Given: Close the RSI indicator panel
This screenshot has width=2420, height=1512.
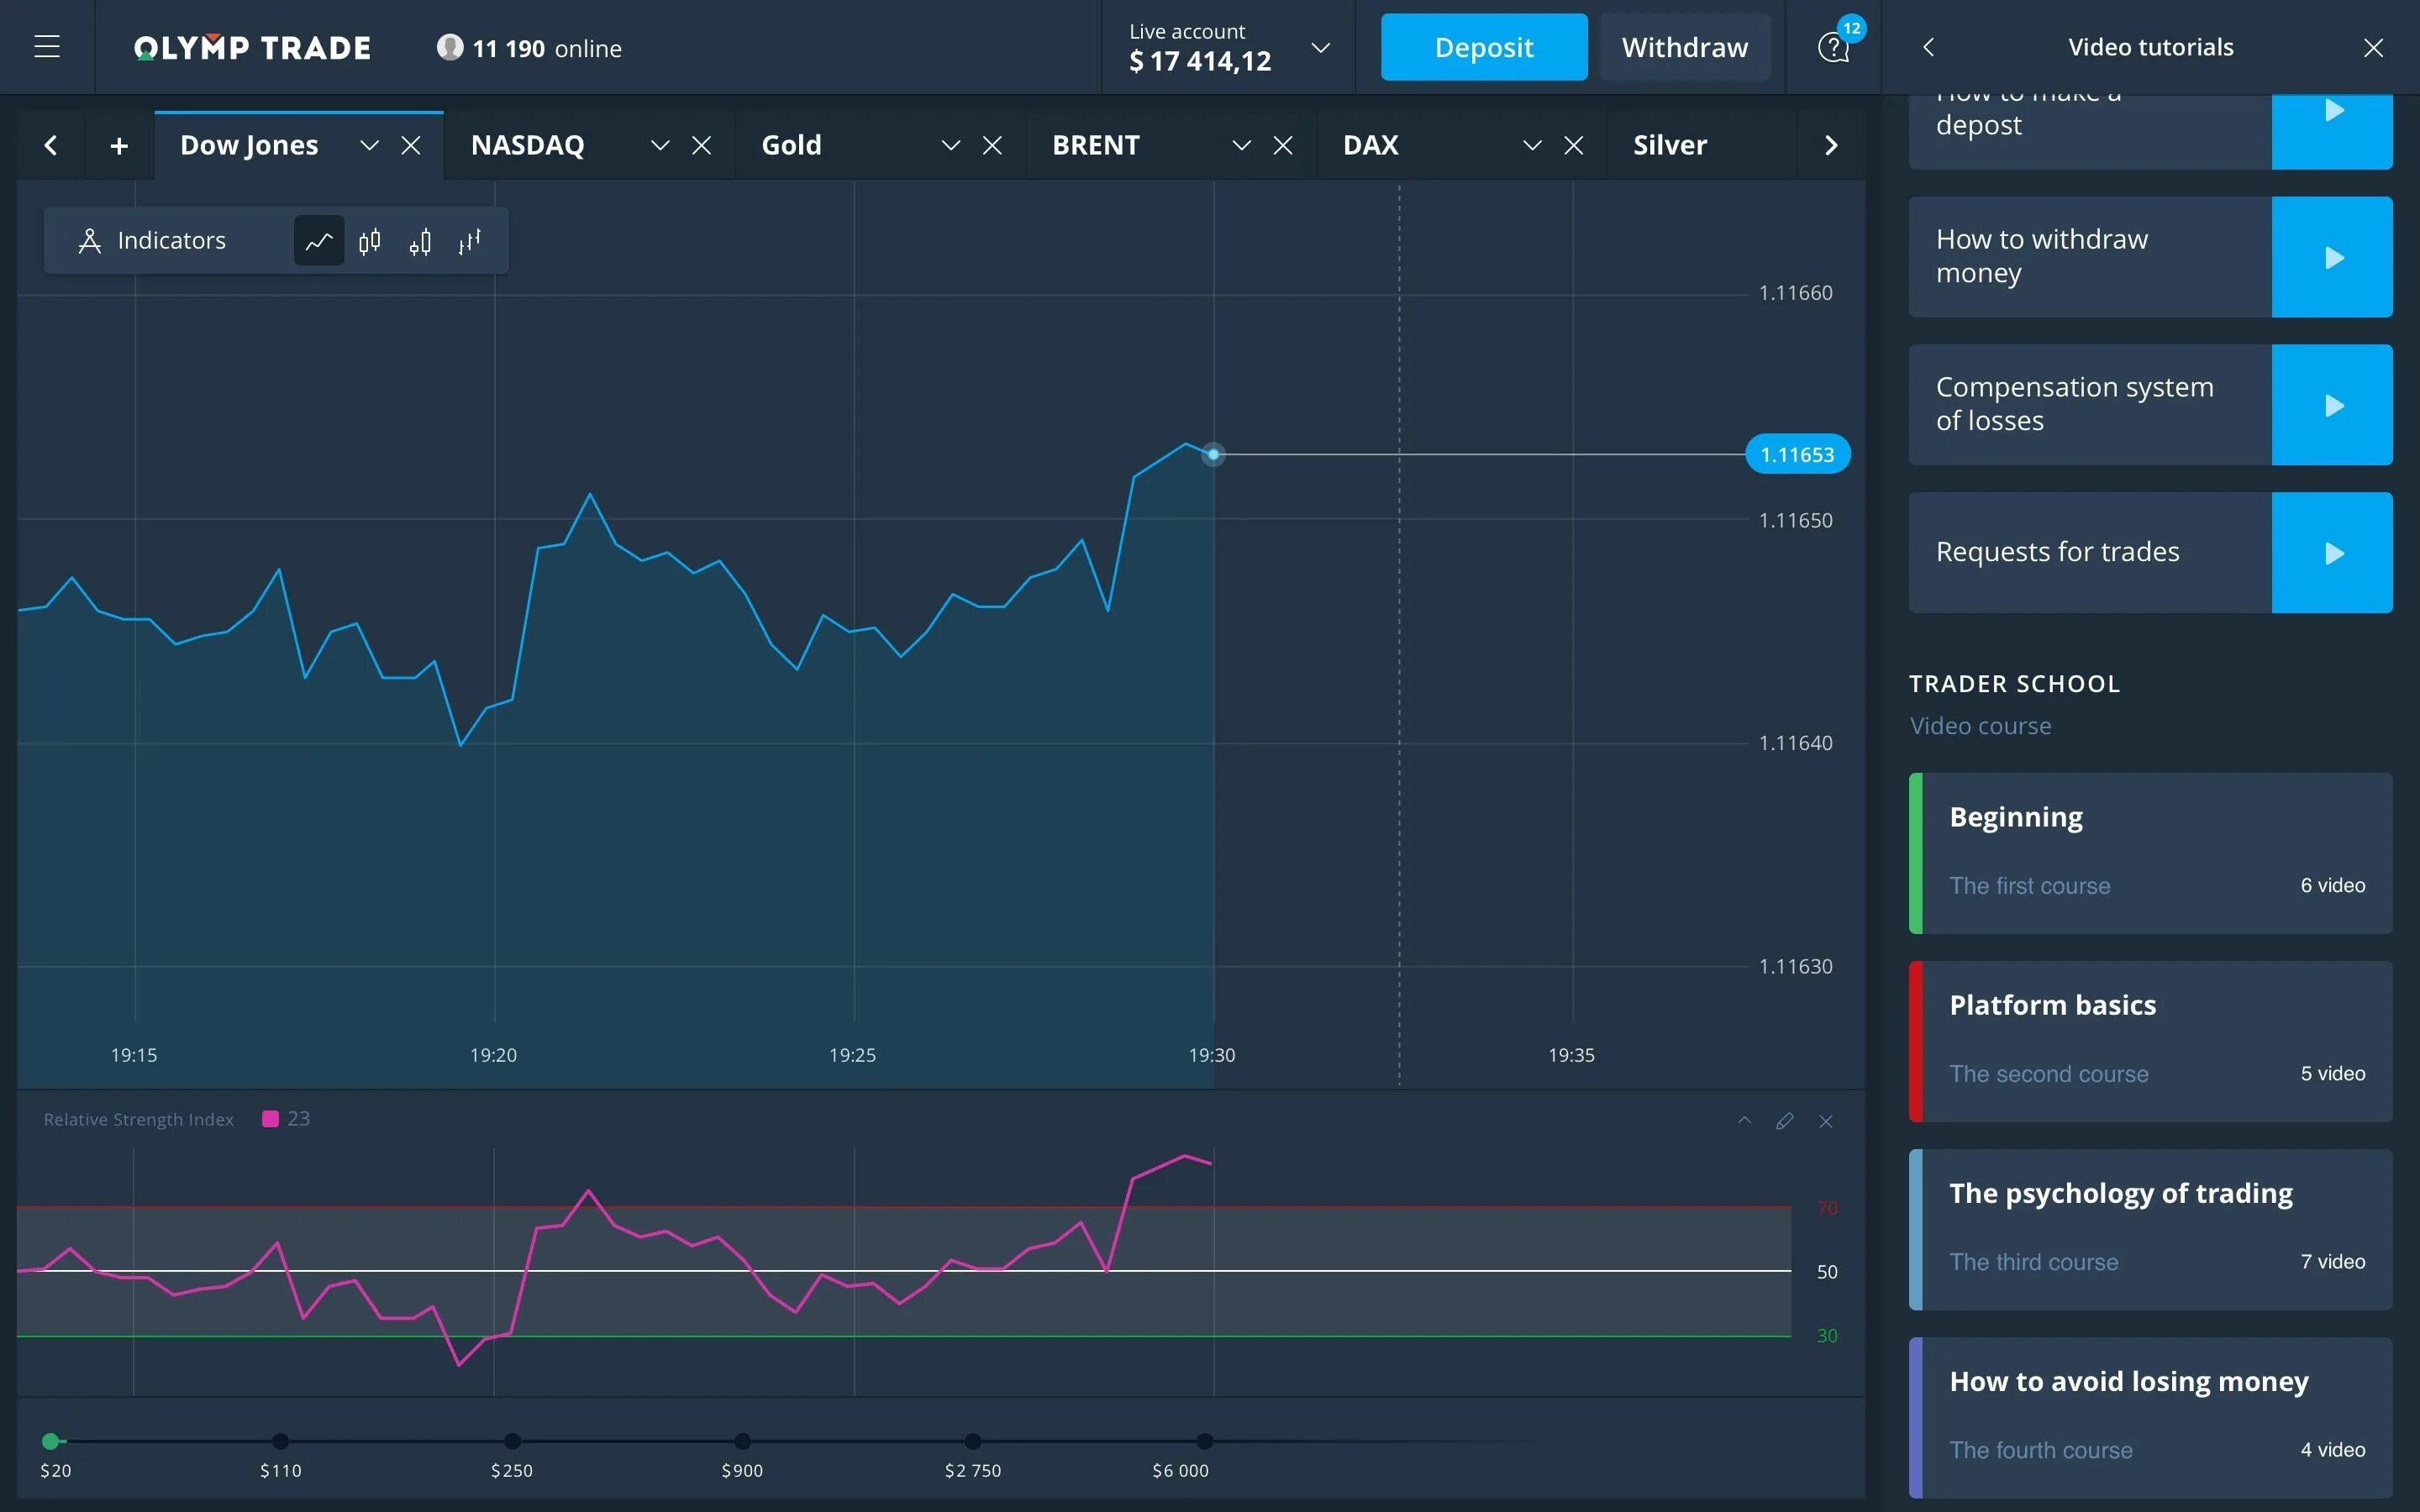Looking at the screenshot, I should click(x=1824, y=1120).
